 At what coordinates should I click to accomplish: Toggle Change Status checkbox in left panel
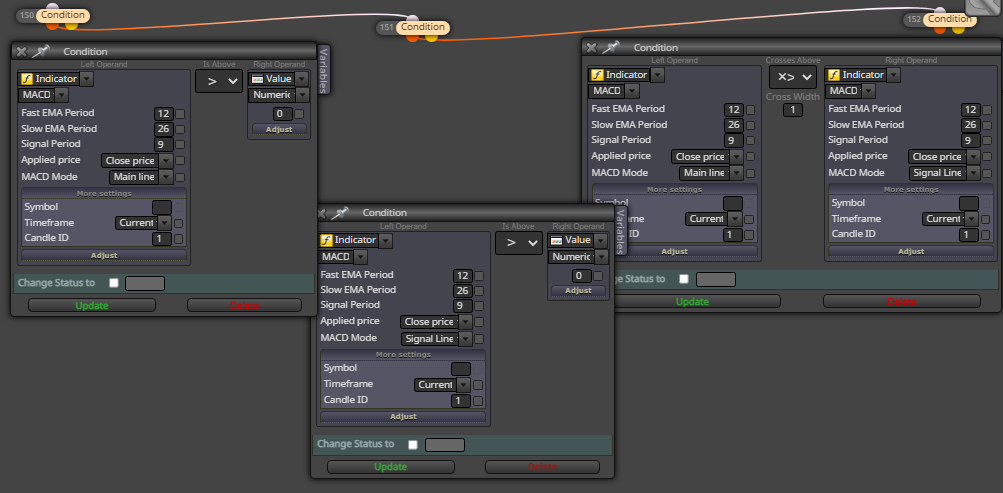[114, 283]
